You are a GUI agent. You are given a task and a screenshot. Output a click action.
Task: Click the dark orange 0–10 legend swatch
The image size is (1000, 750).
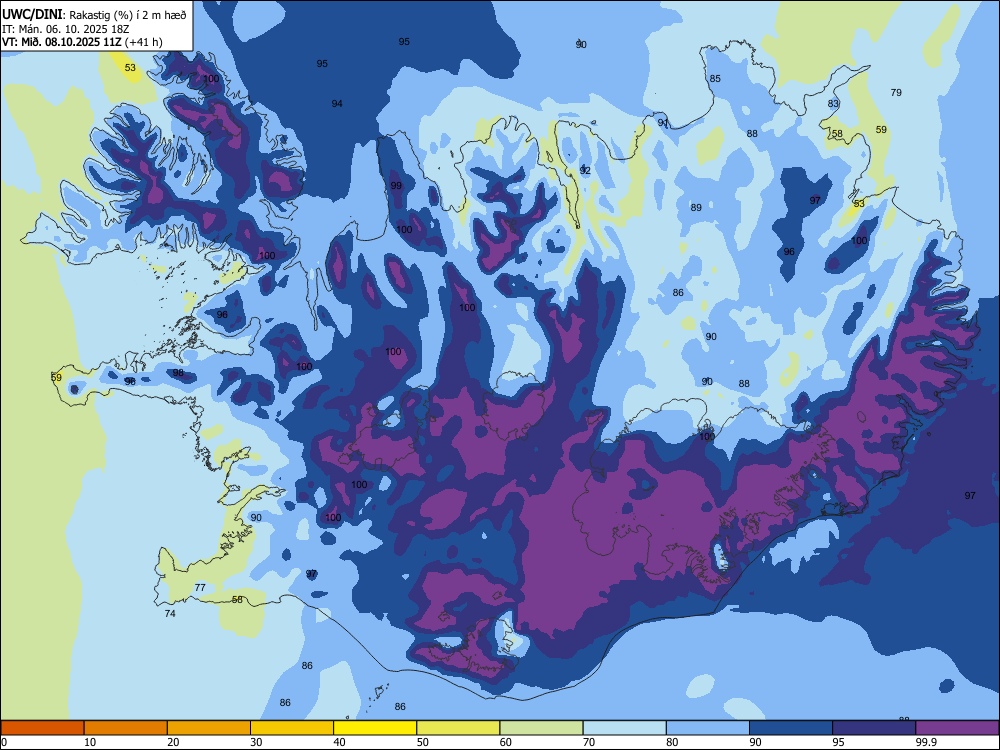click(x=42, y=728)
